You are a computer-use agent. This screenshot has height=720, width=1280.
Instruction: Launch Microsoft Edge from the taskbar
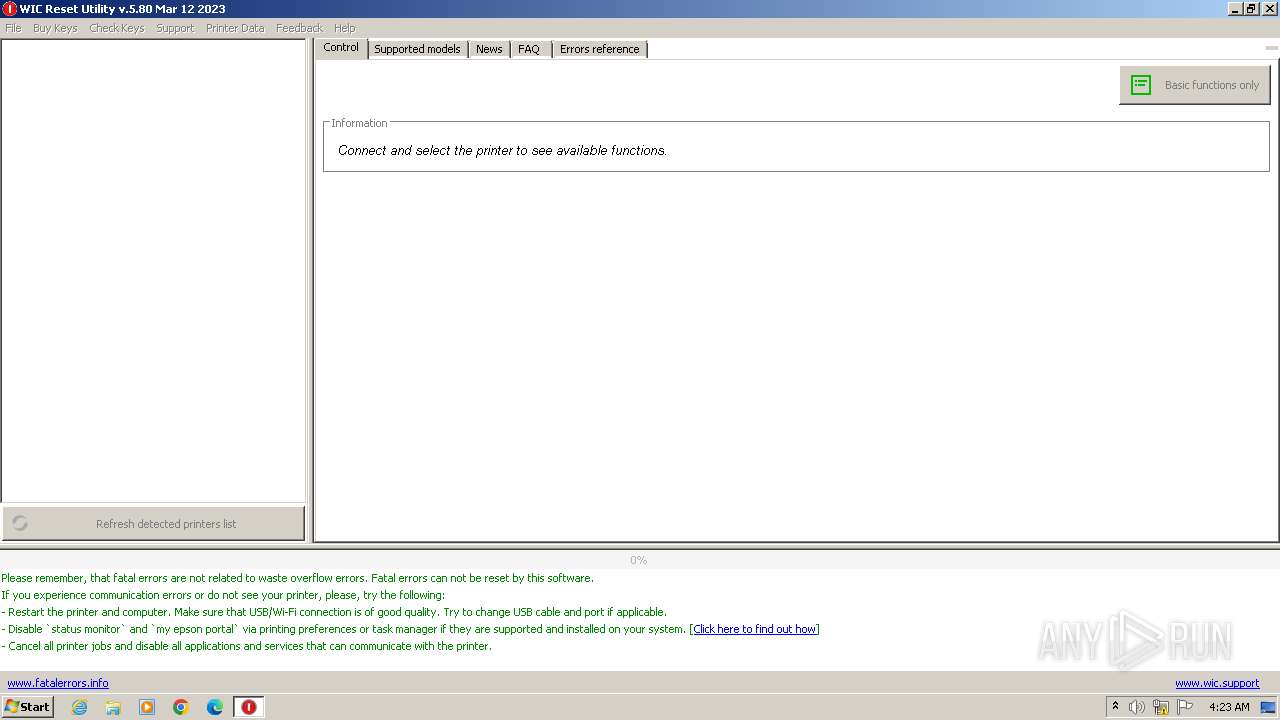tap(215, 707)
